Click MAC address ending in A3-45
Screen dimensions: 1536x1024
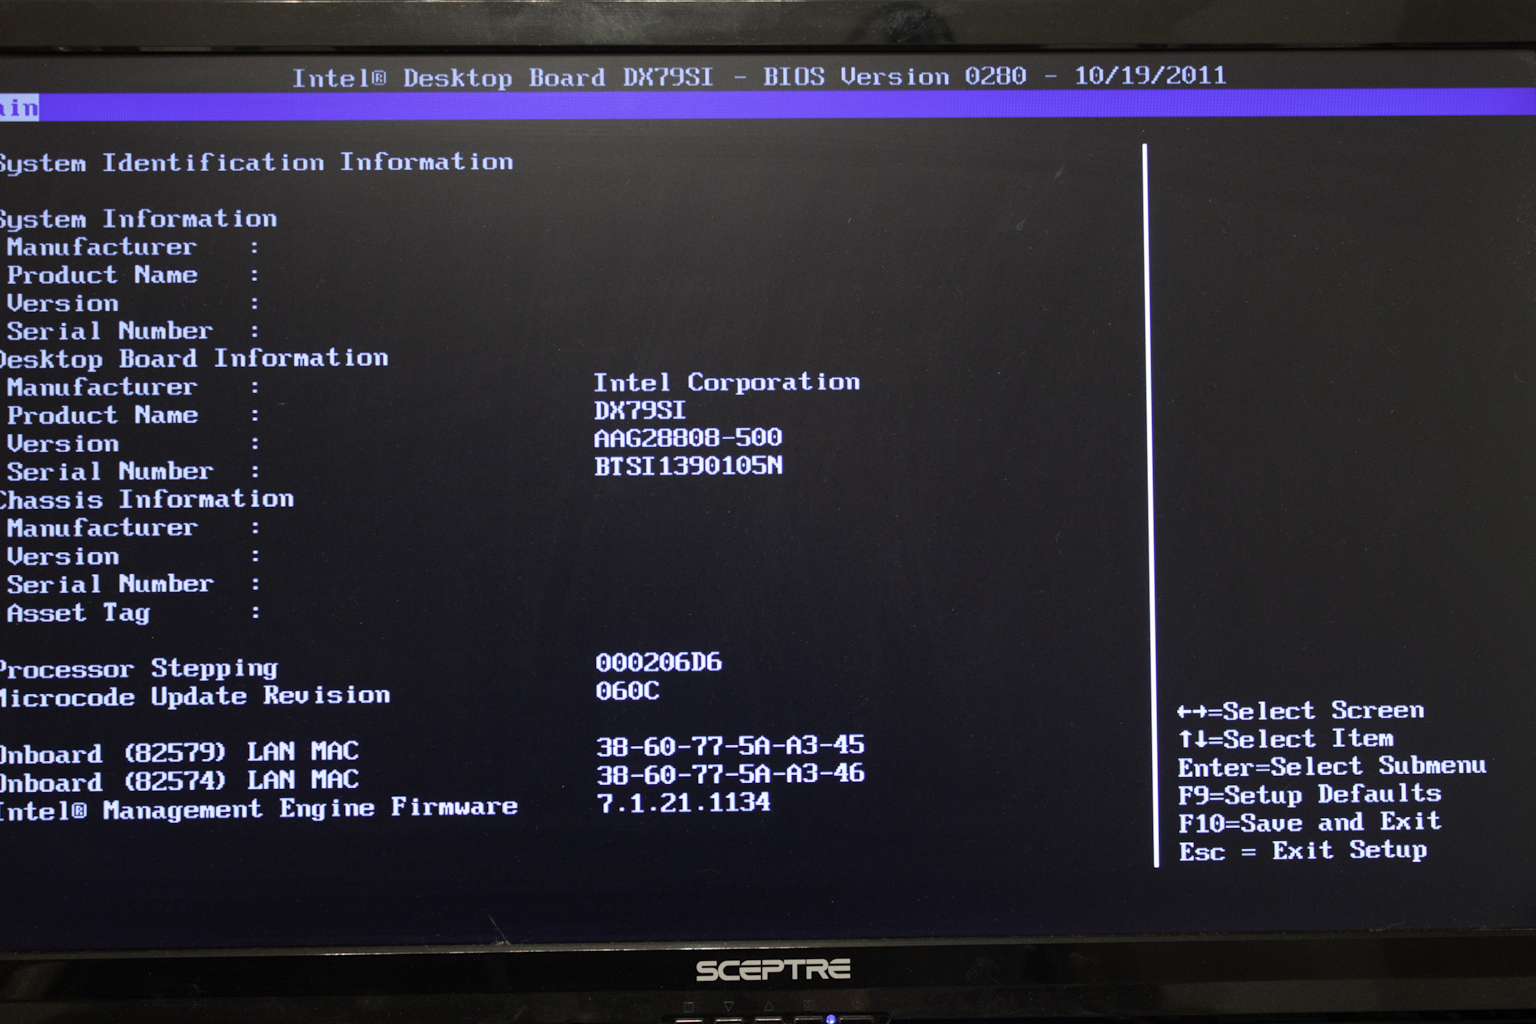[730, 746]
